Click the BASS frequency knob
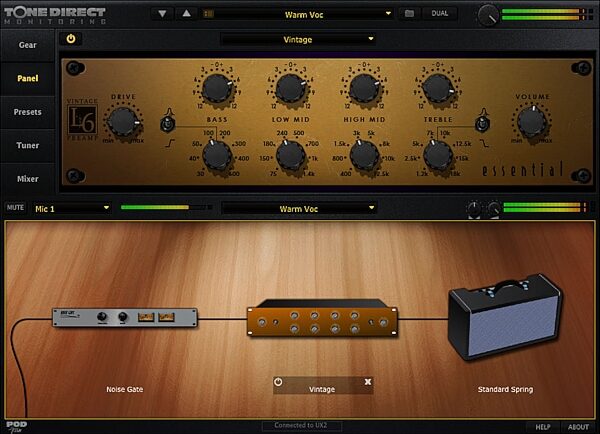This screenshot has height=434, width=600. point(217,156)
